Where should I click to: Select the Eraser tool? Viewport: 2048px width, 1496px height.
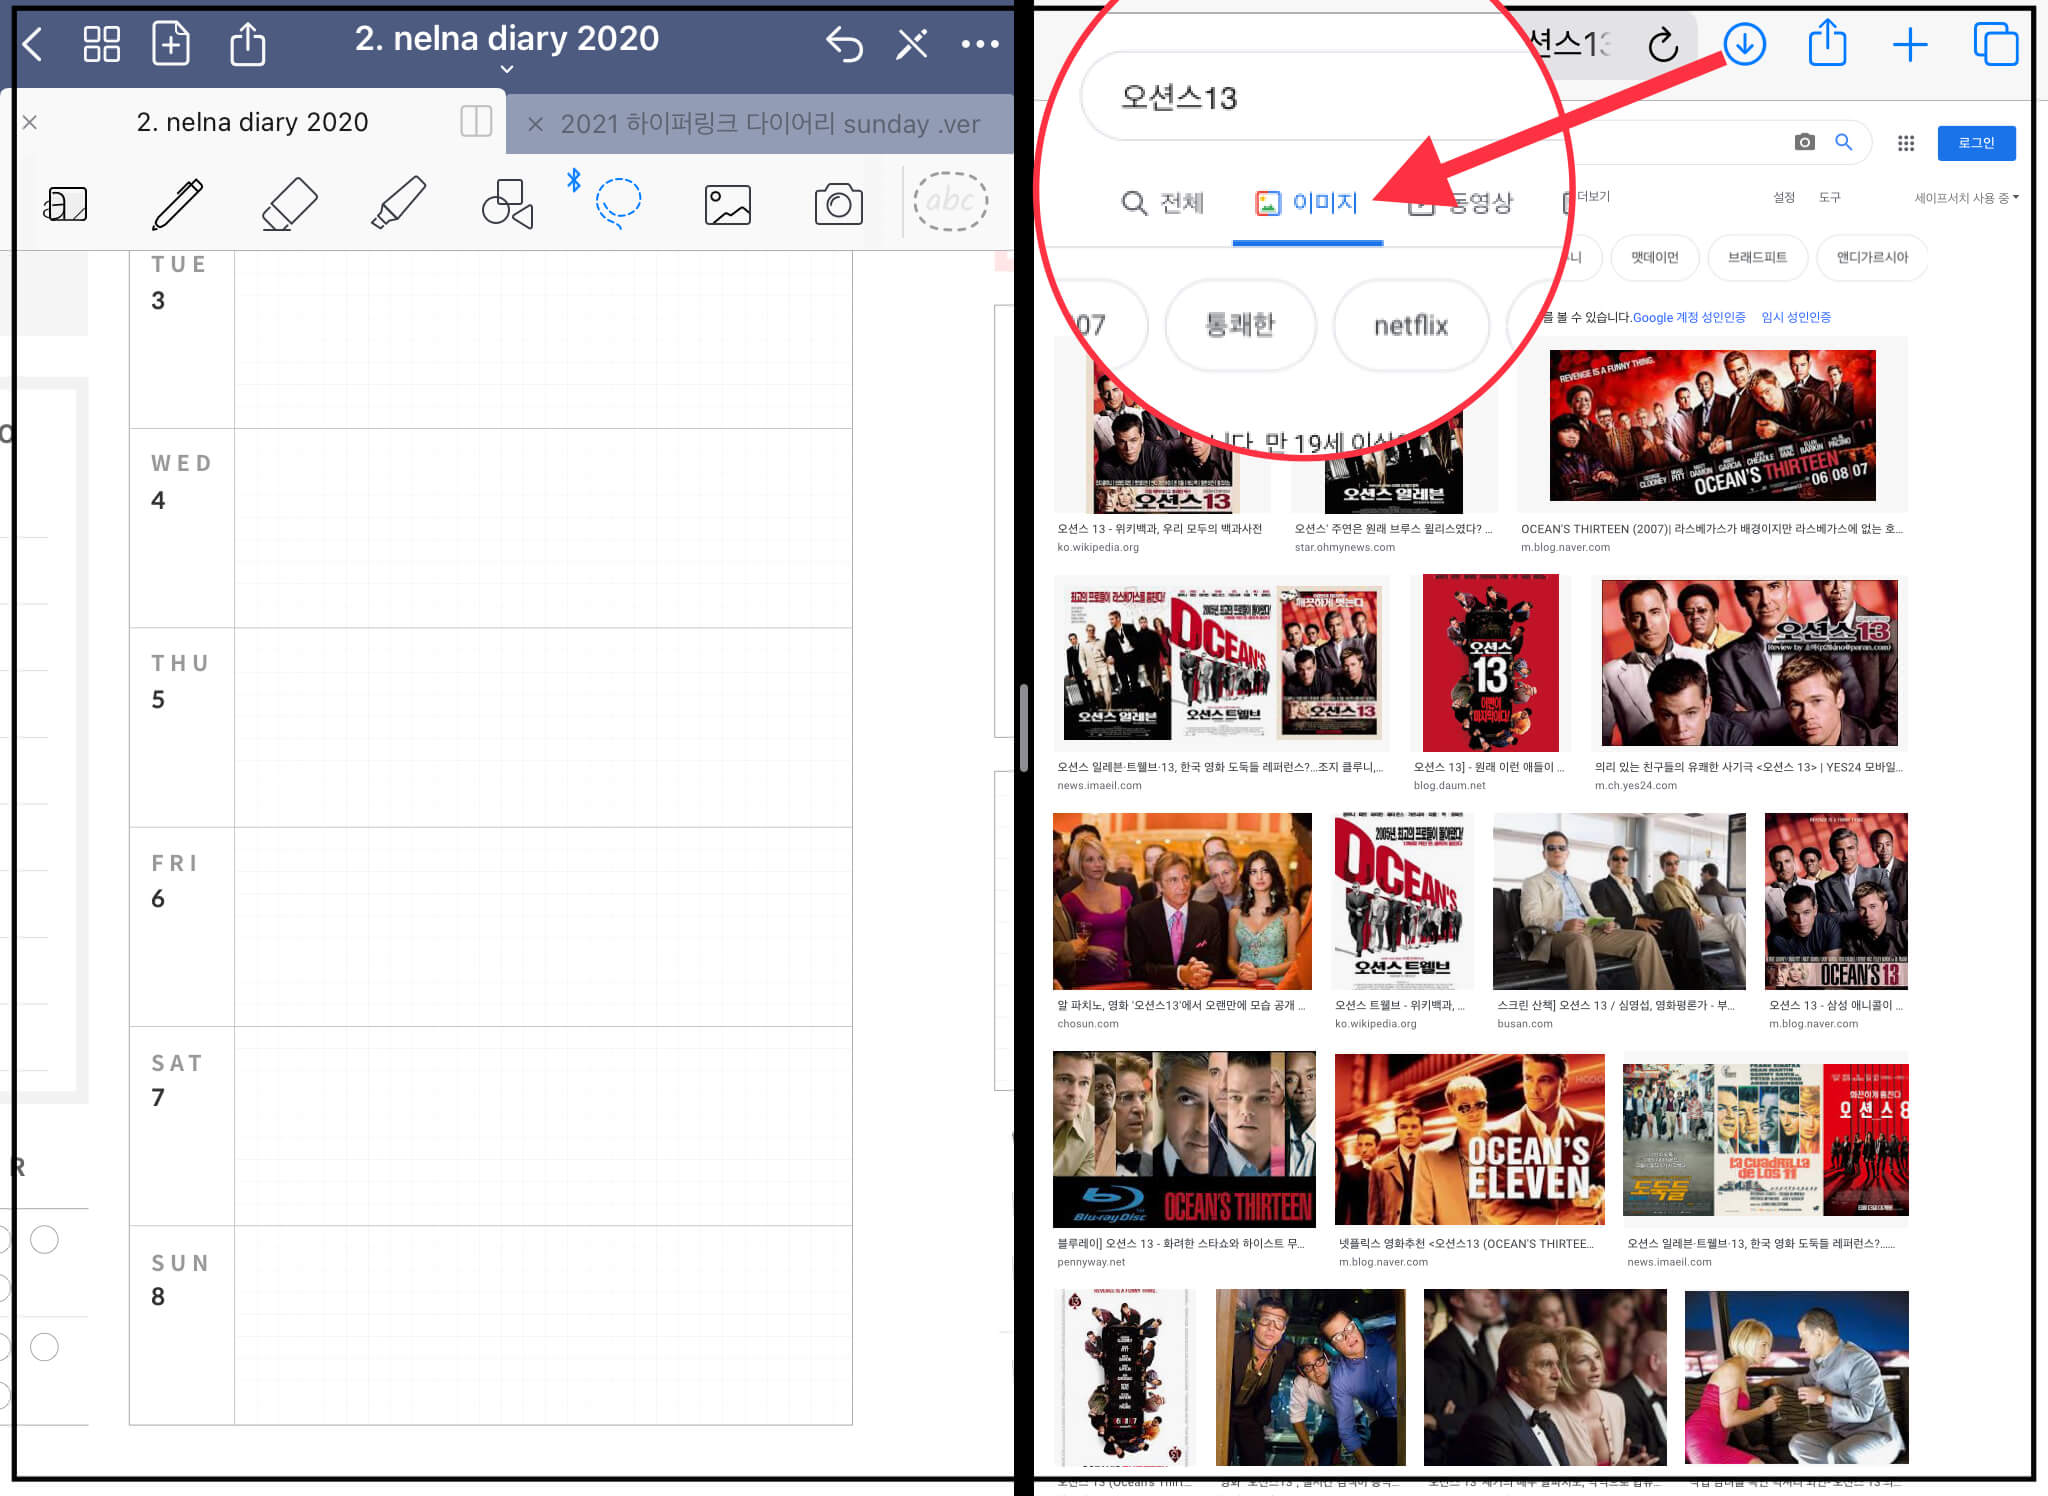289,204
